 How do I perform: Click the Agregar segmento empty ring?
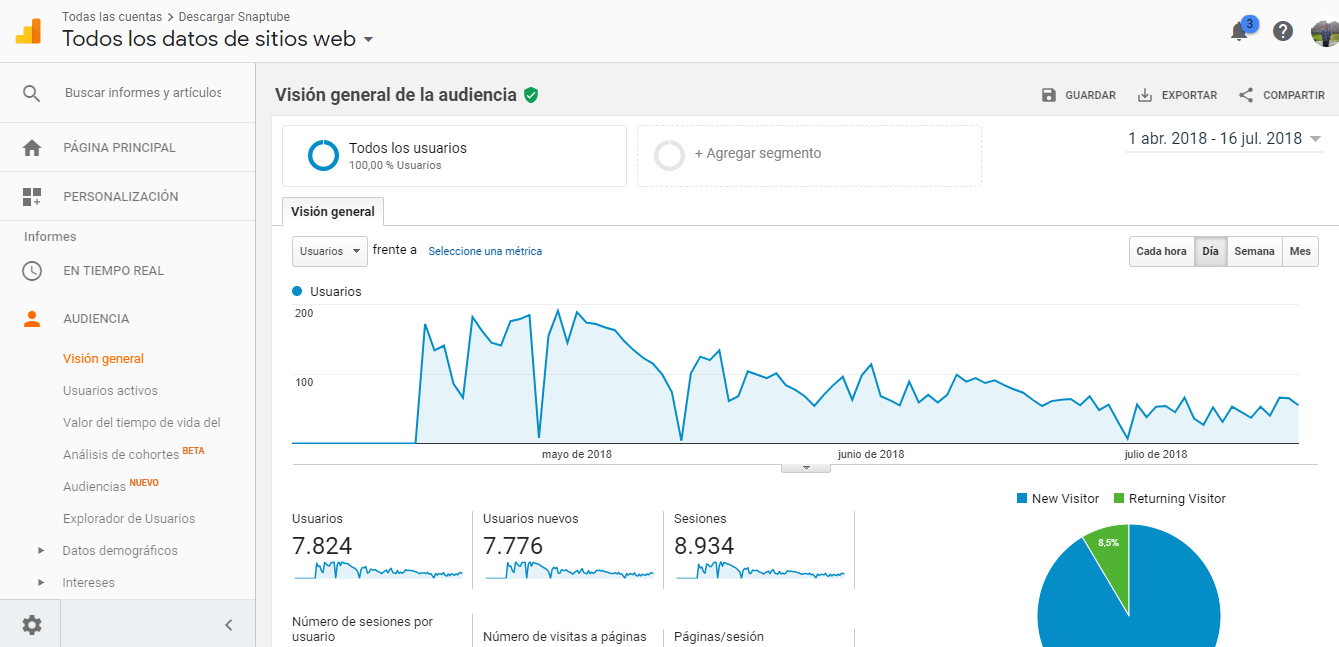tap(669, 156)
